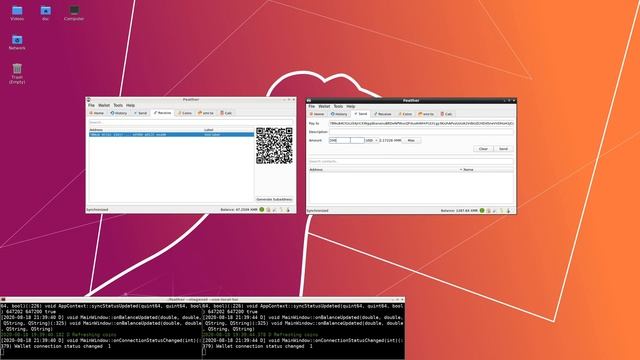Click Synchronized status in right Feather window
Viewport: 640px width, 360px height.
pos(318,211)
